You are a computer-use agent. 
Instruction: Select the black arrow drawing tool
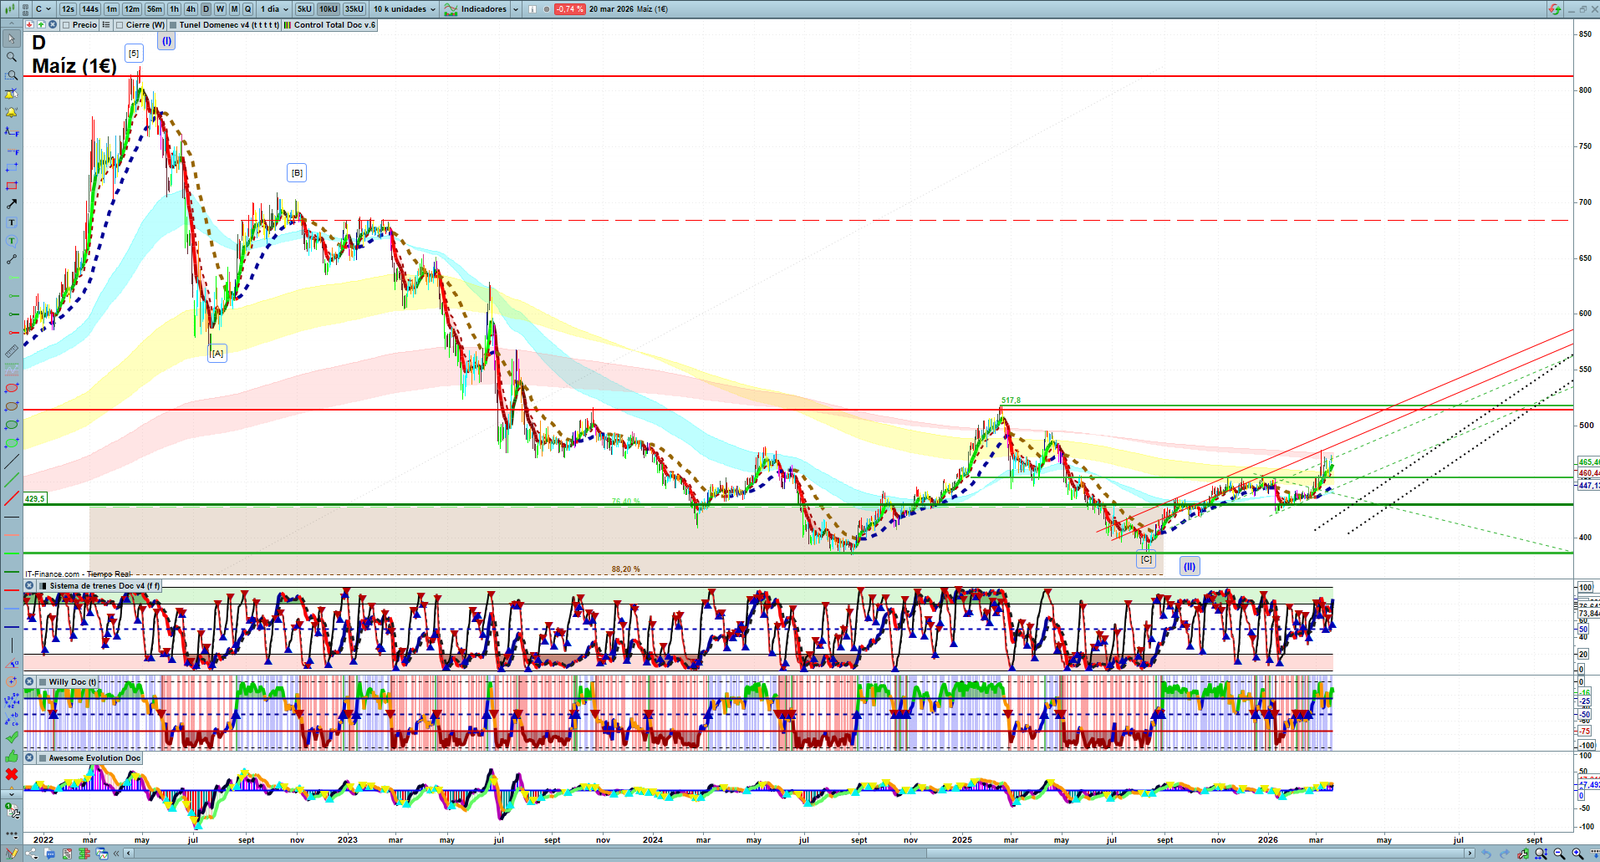pos(11,204)
